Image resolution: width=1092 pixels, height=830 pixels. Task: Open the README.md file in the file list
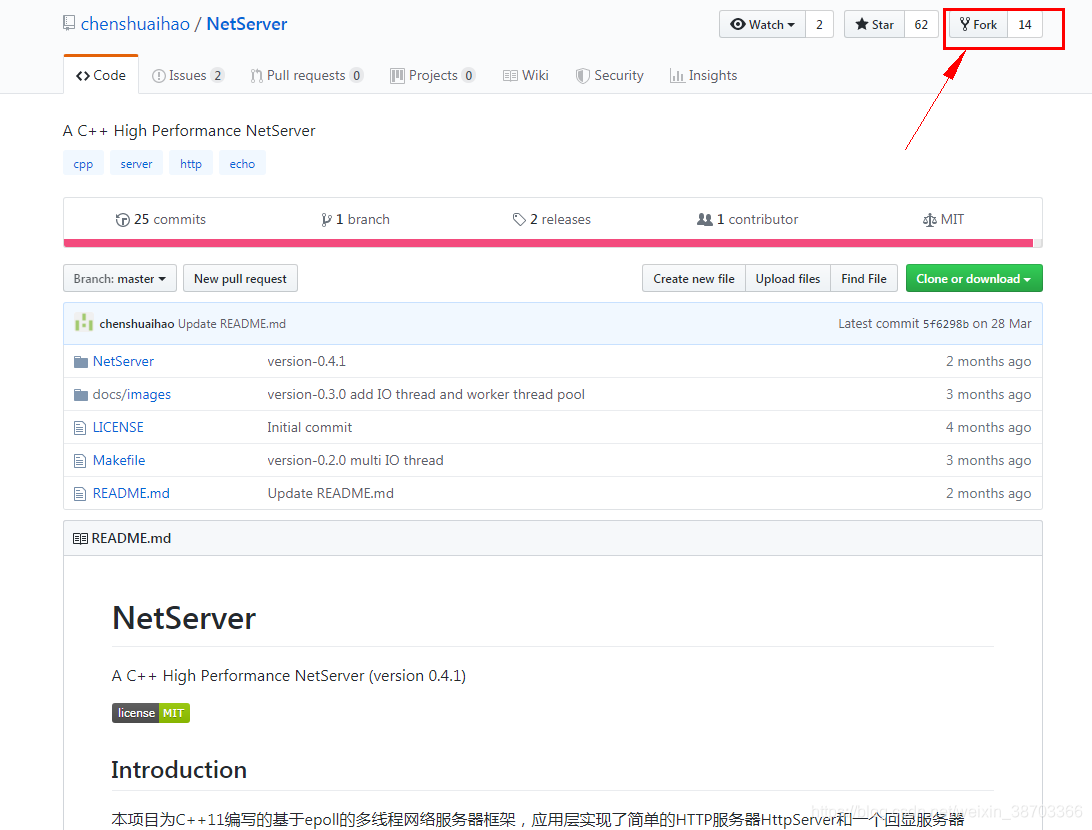[131, 493]
